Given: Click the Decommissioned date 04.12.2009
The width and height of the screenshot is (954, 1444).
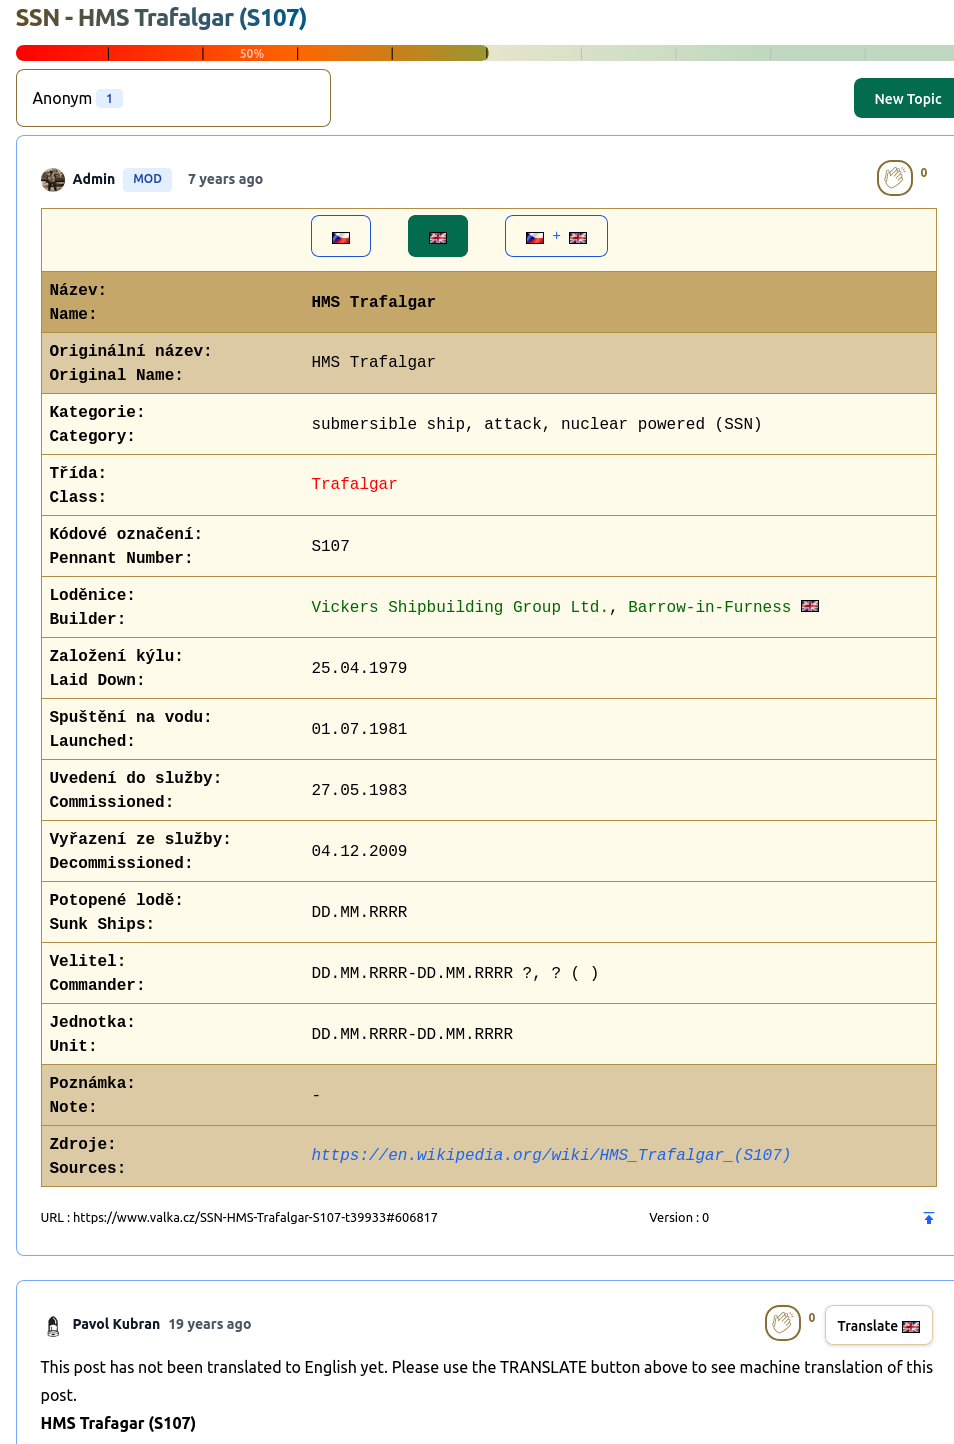Looking at the screenshot, I should click(x=359, y=851).
